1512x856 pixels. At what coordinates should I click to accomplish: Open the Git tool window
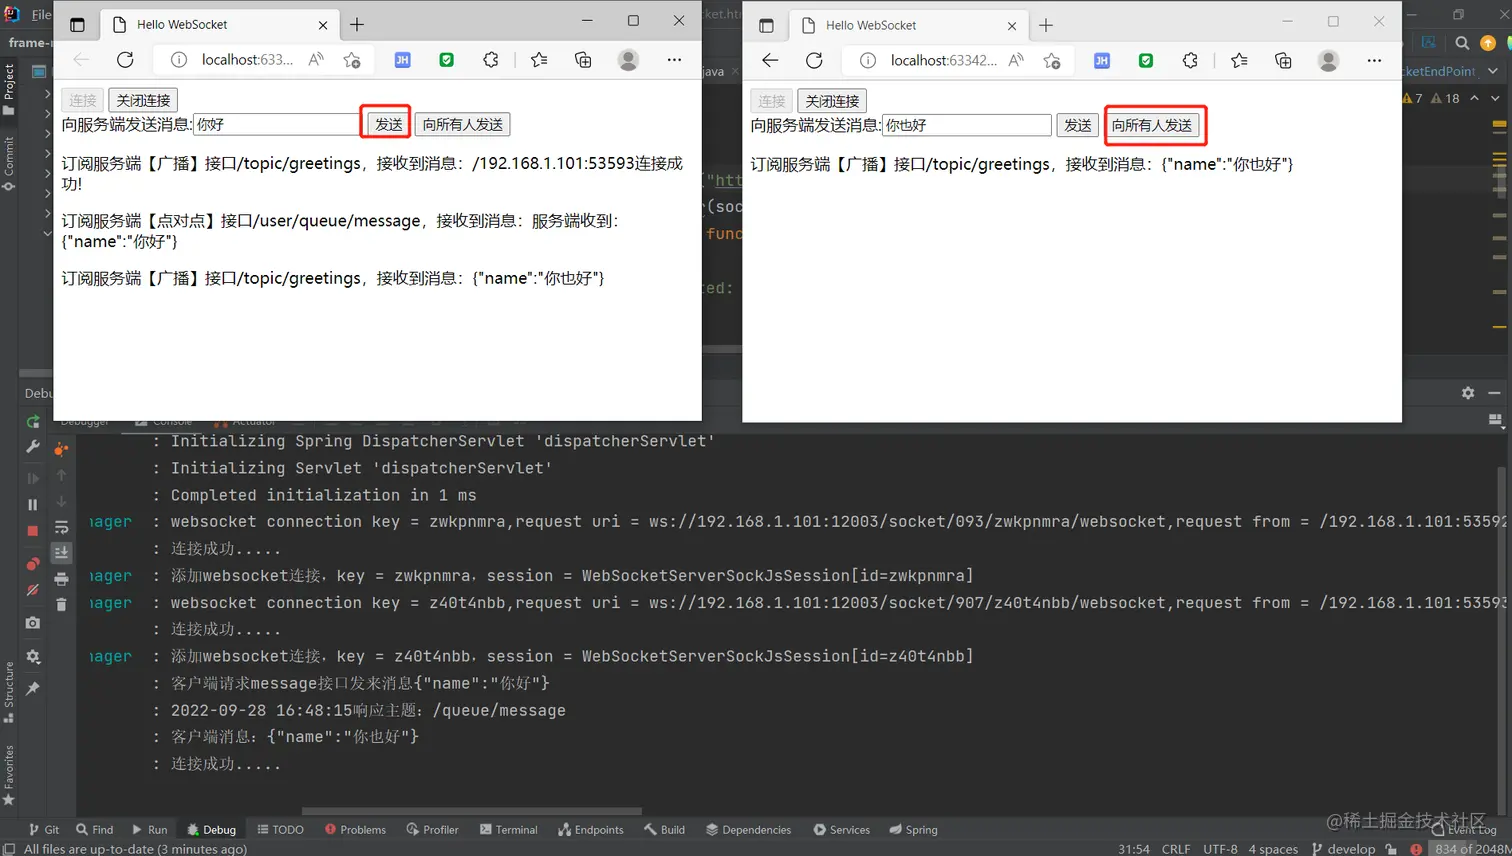(x=43, y=830)
